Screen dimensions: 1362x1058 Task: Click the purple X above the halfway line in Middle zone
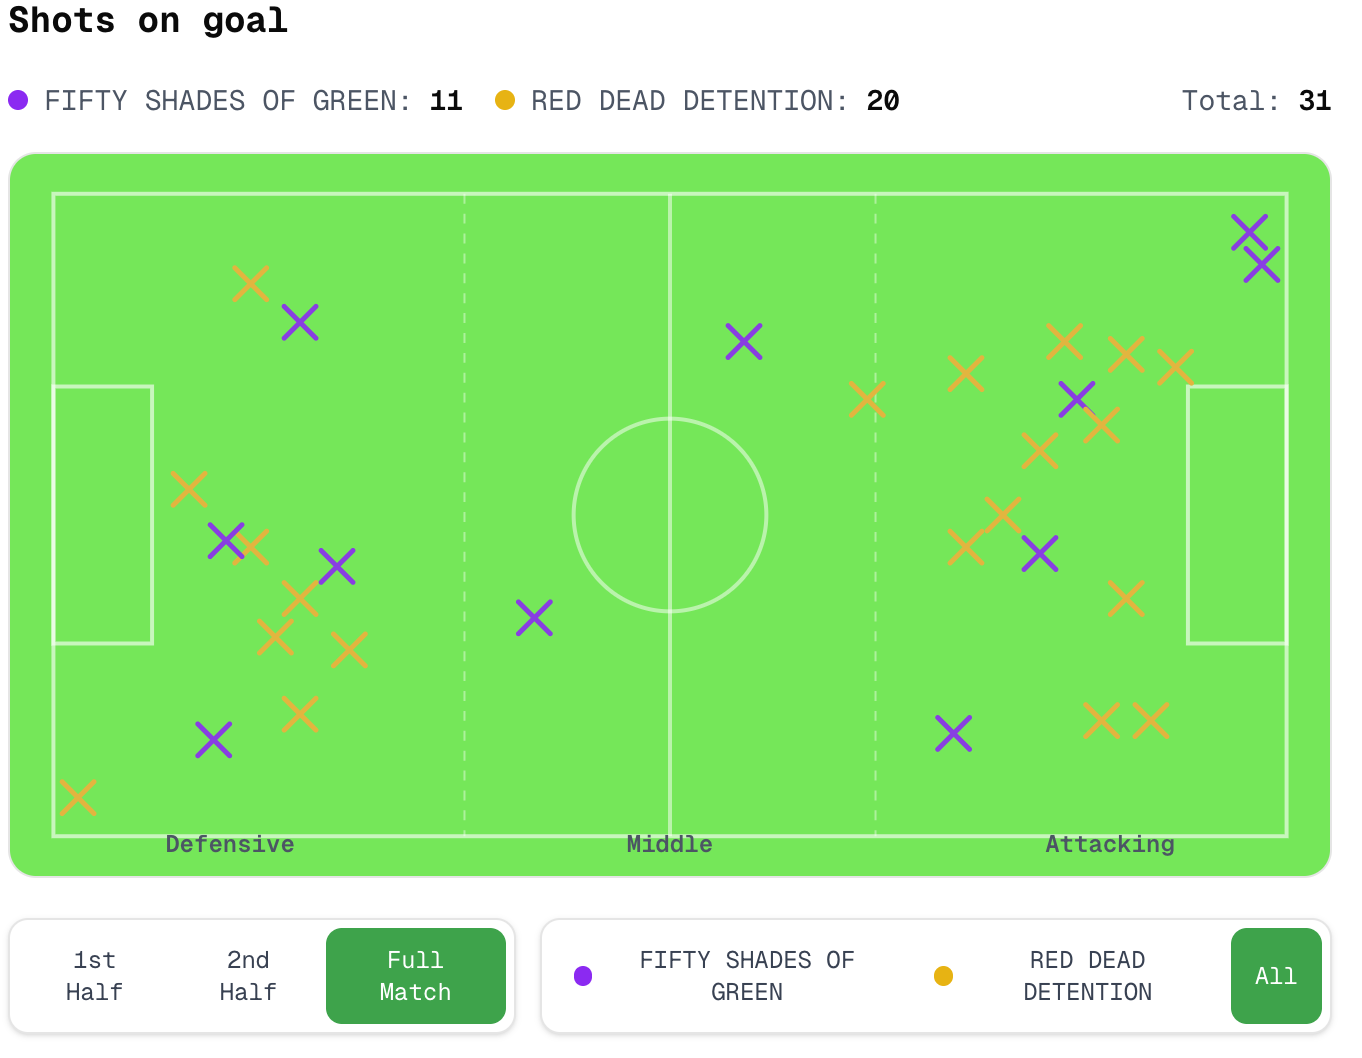[x=744, y=341]
